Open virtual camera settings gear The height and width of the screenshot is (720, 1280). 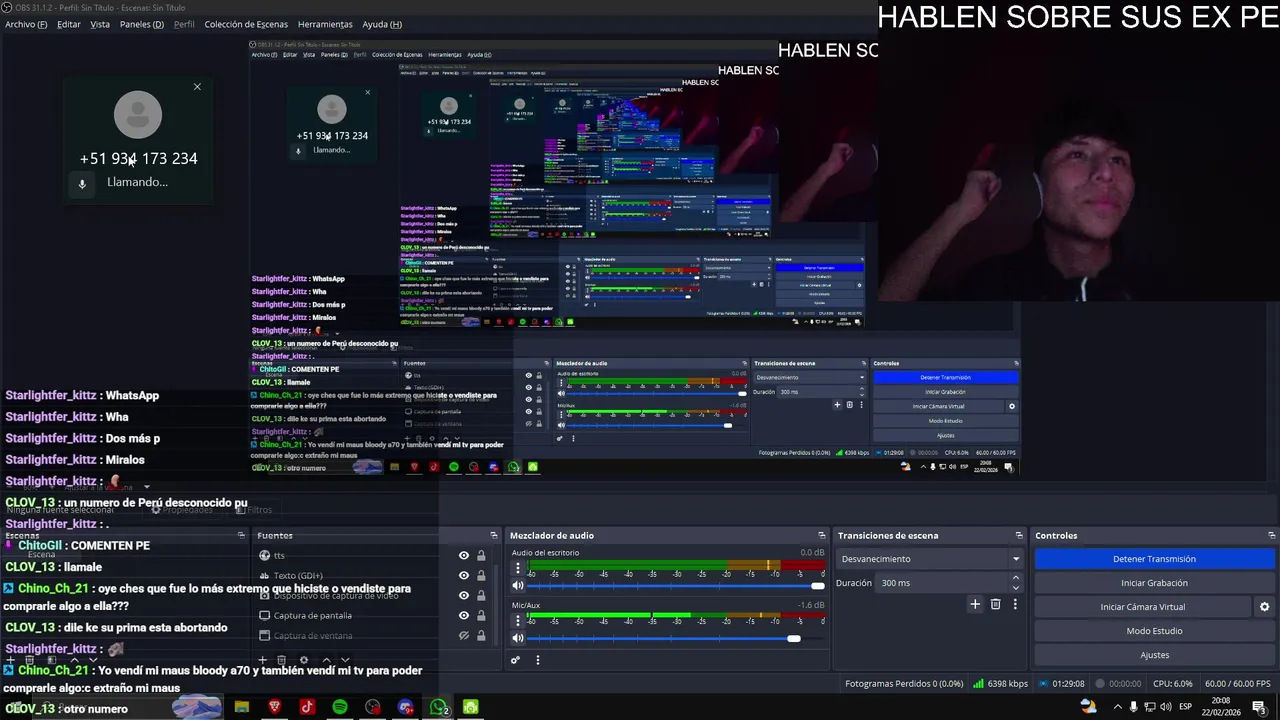(x=1264, y=607)
